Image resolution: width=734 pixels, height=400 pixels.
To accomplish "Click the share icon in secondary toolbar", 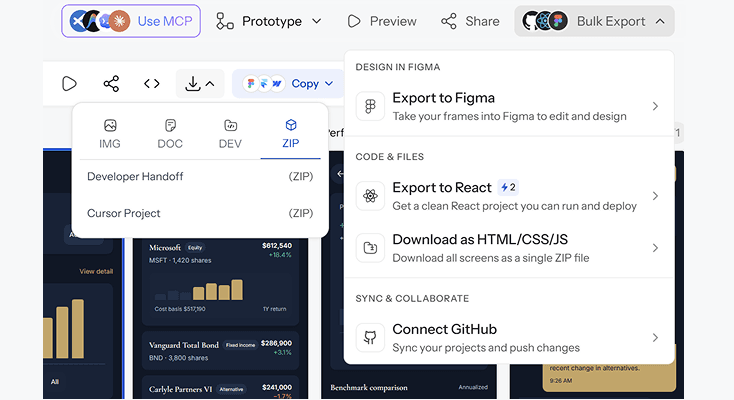I will [x=111, y=84].
